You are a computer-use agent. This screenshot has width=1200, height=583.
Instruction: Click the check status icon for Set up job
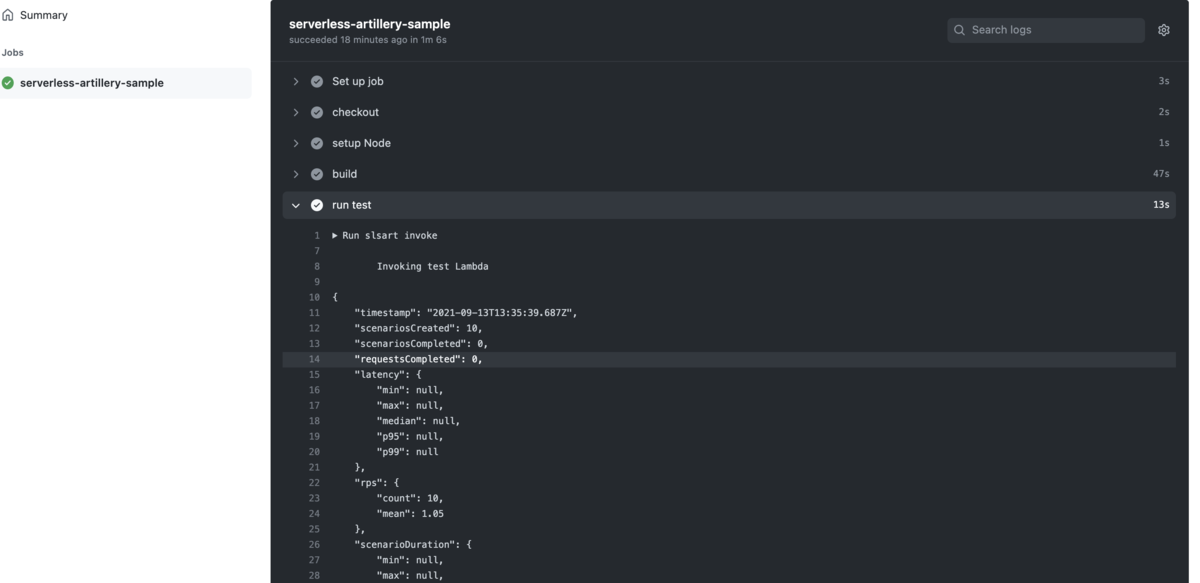317,81
